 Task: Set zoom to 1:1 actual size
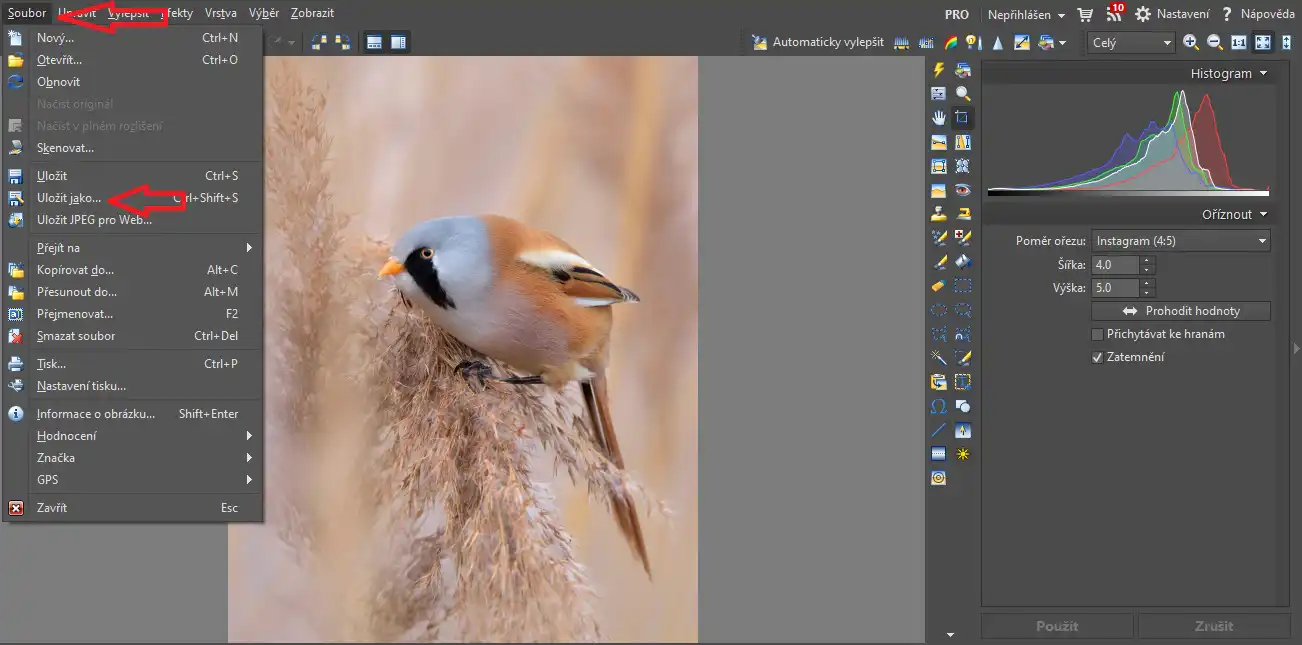point(1239,42)
